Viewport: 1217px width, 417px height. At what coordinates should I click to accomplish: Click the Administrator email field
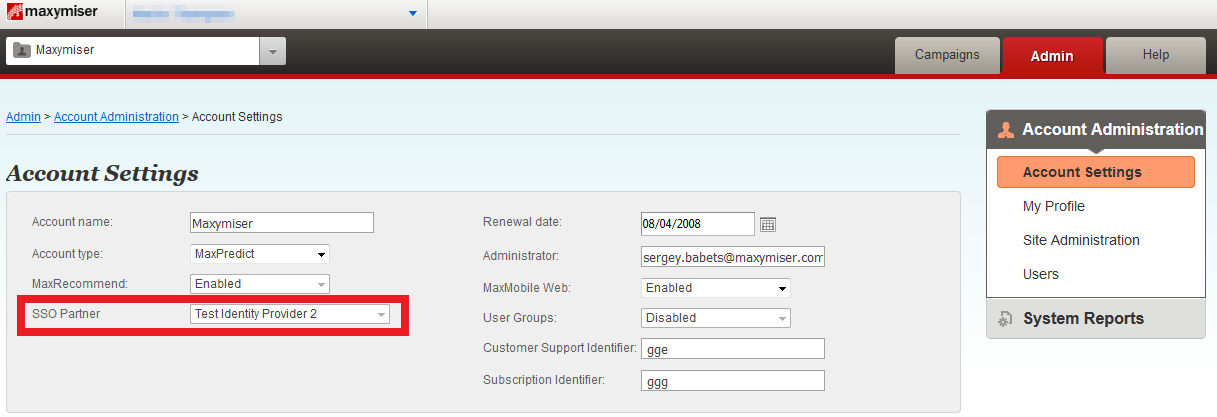[733, 258]
